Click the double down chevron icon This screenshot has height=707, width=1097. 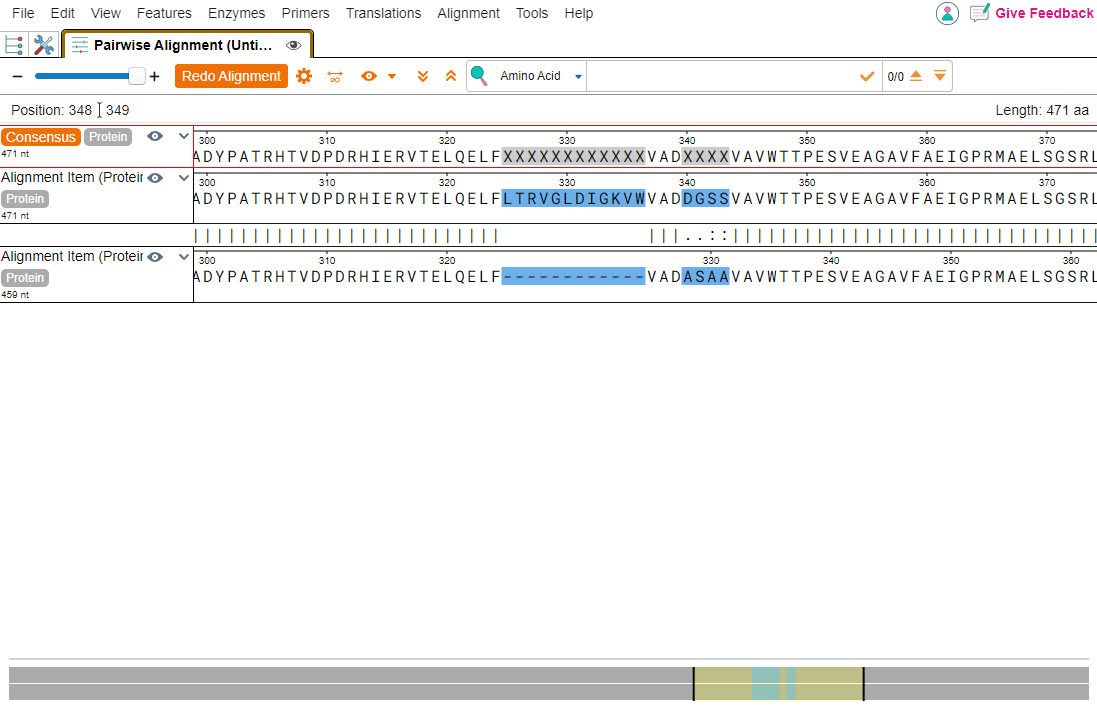pyautogui.click(x=423, y=76)
